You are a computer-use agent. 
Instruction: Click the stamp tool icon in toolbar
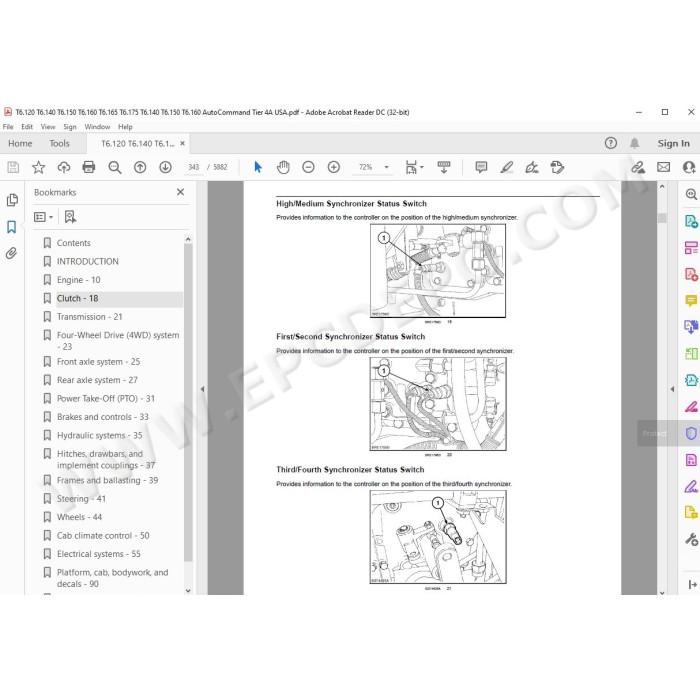[557, 167]
